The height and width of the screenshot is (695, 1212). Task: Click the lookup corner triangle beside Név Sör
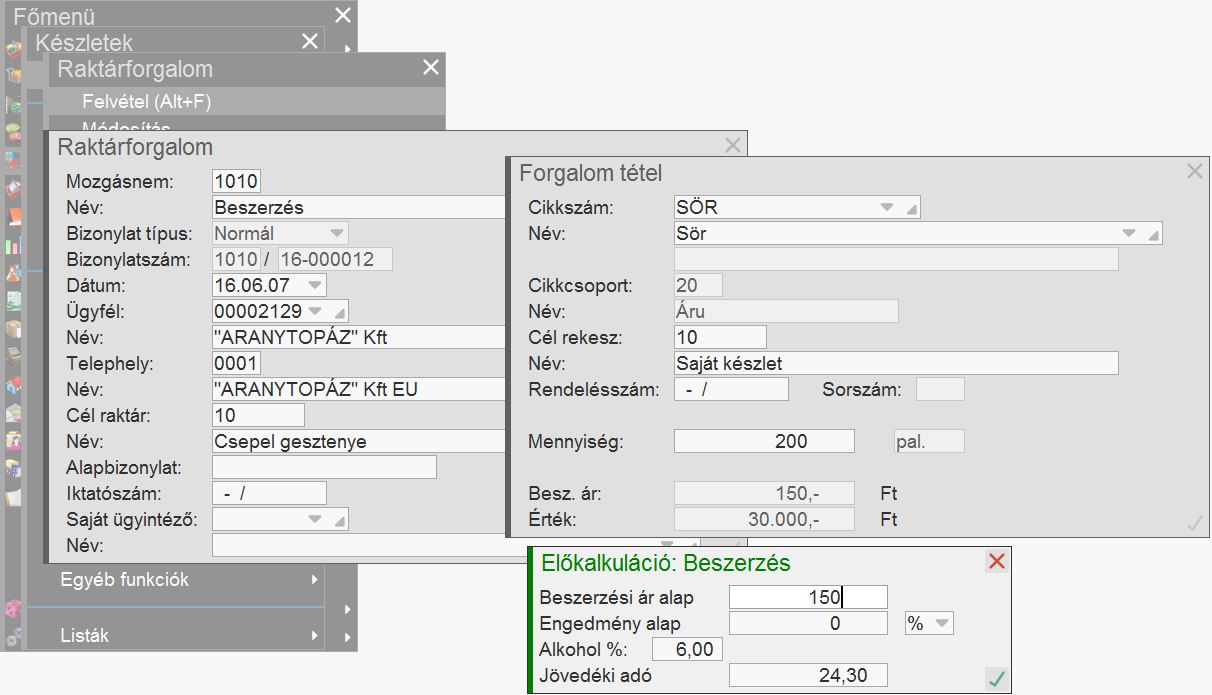(1153, 237)
